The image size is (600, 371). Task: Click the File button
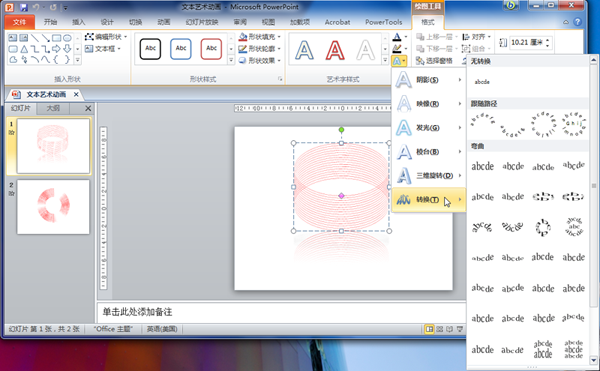click(x=20, y=22)
